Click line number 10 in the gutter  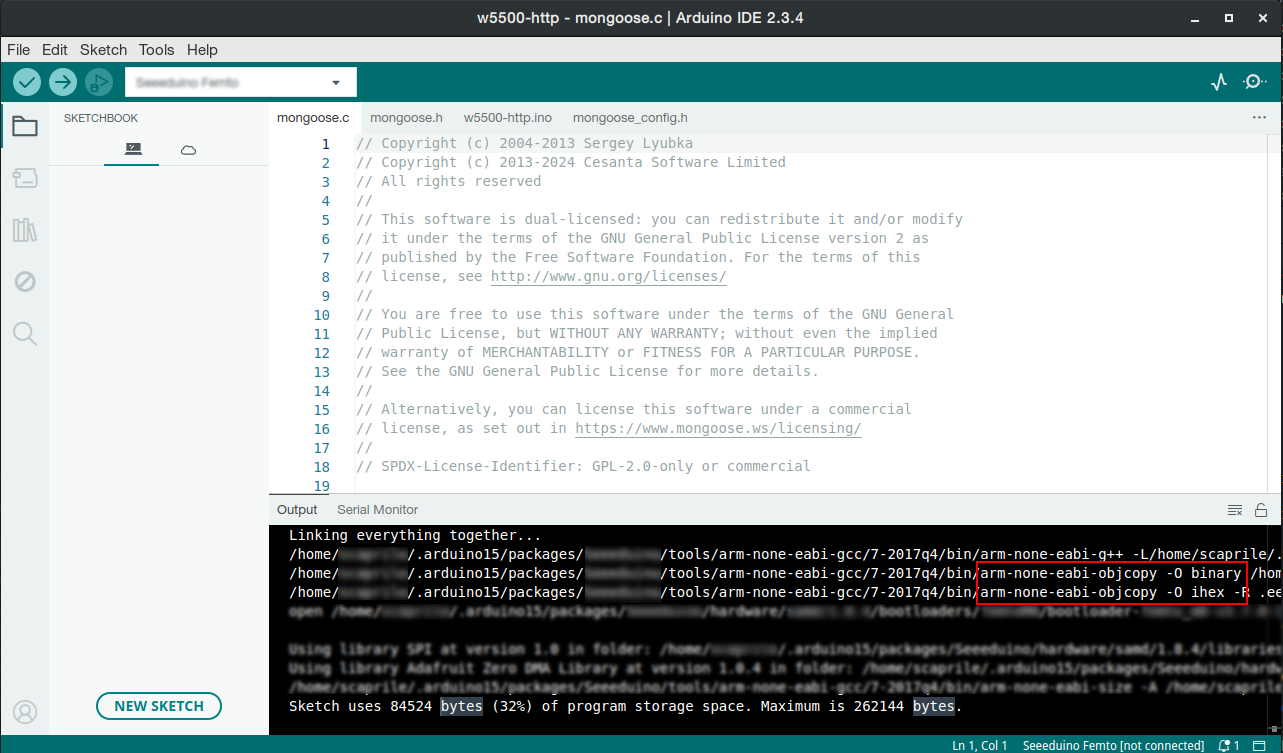(x=321, y=314)
